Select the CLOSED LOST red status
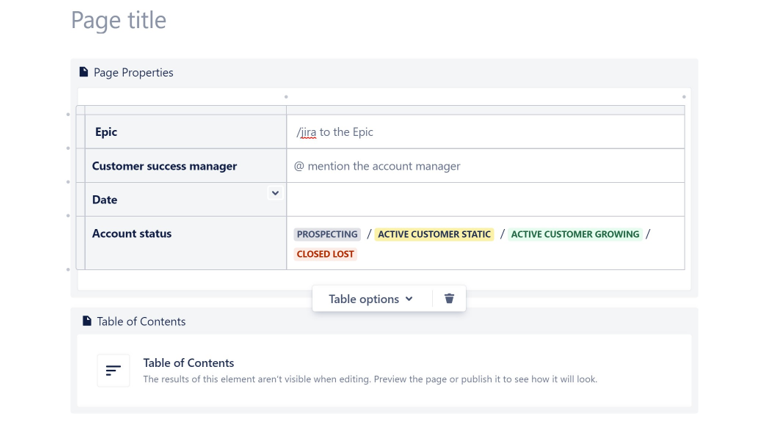Image resolution: width=762 pixels, height=446 pixels. point(325,254)
